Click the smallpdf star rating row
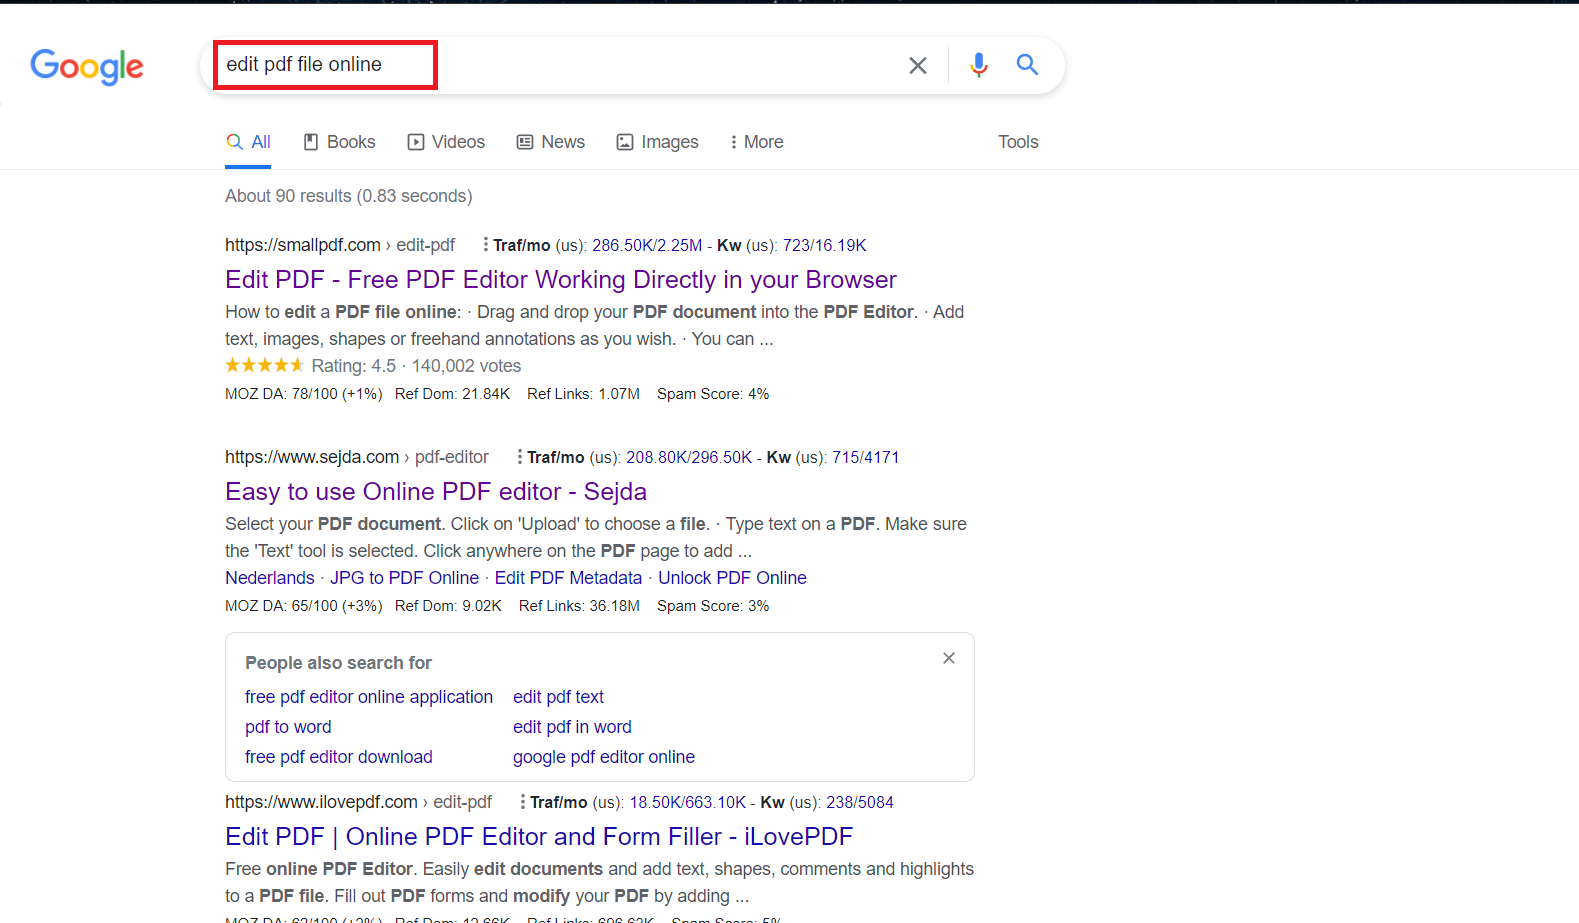 373,366
